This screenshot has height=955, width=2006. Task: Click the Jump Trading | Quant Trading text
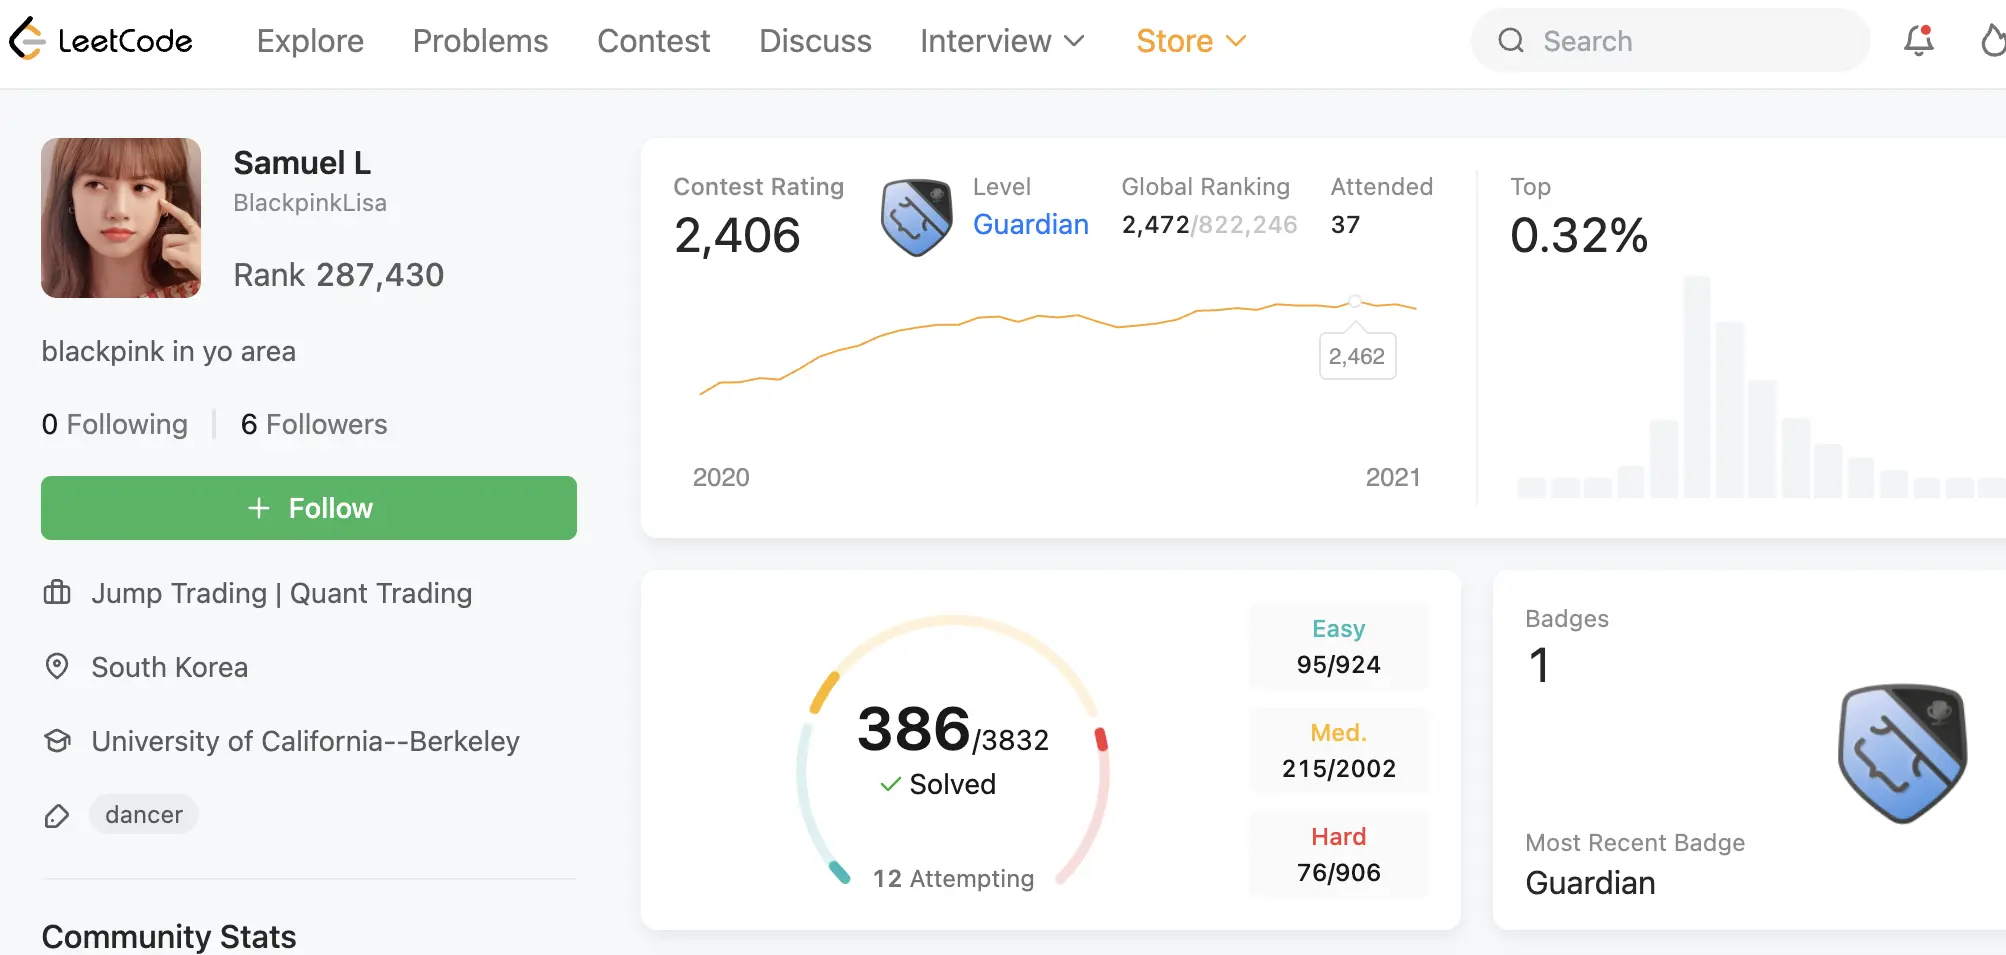281,593
